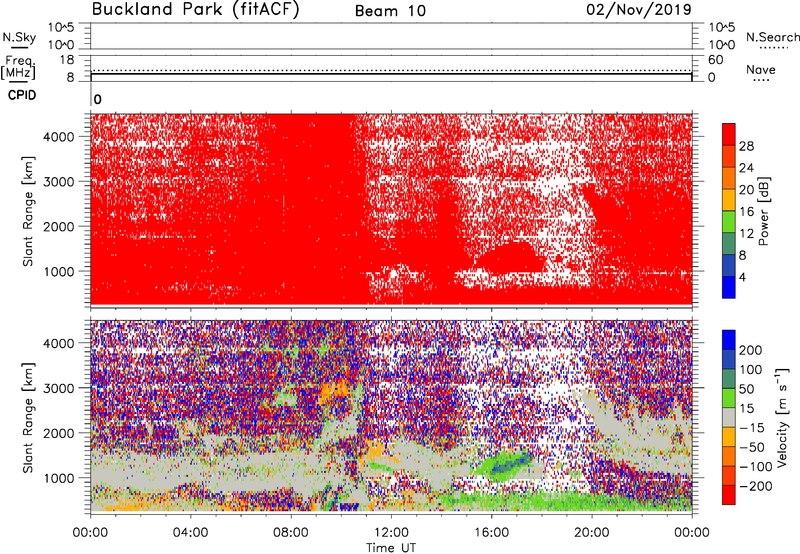Image resolution: width=800 pixels, height=554 pixels.
Task: Click the "Velocity [m s-1]" colorbar title
Action: [x=782, y=417]
